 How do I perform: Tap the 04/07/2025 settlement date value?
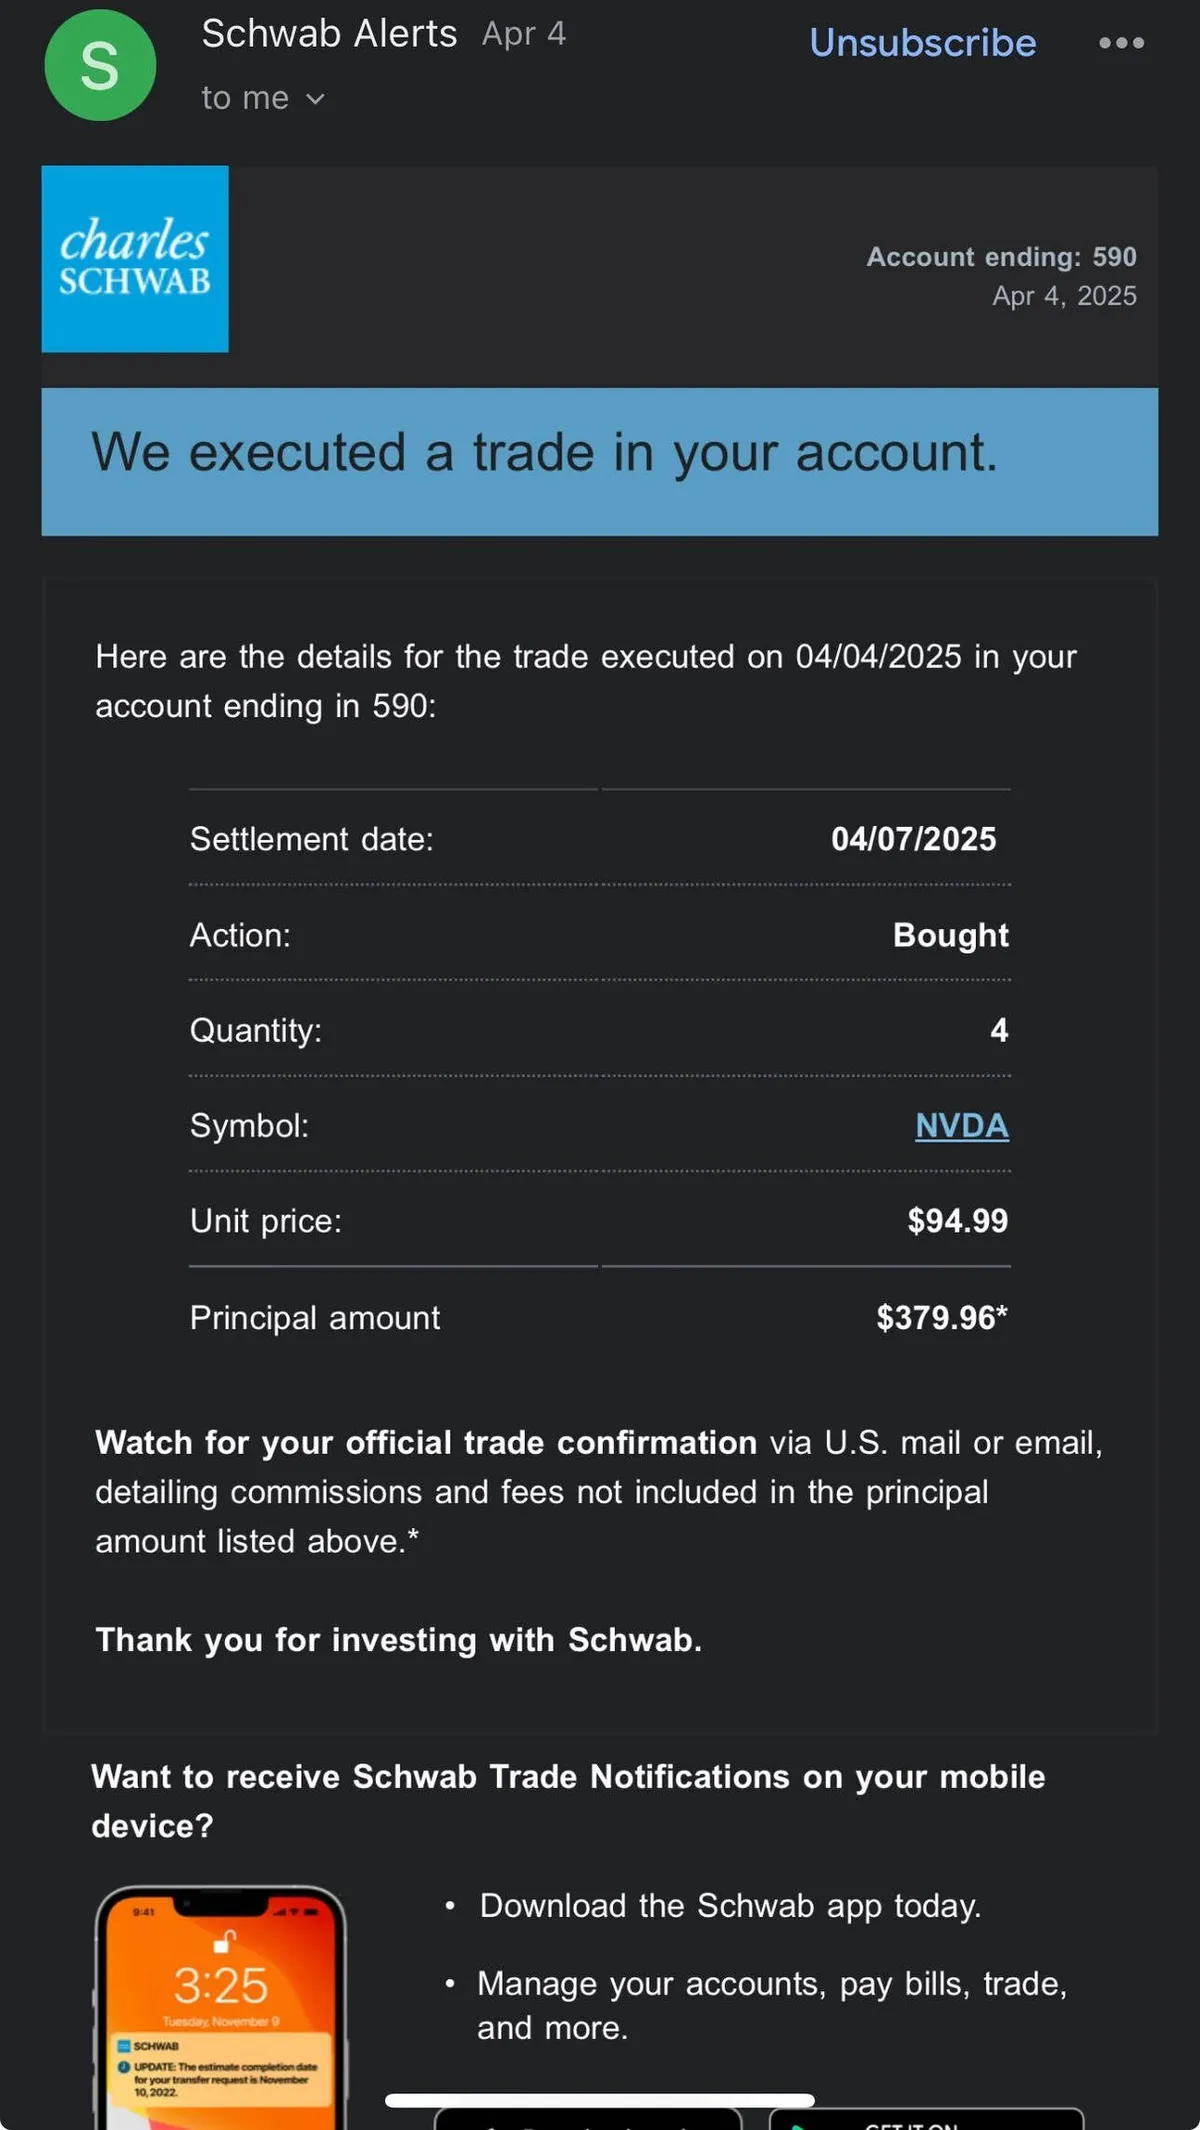pyautogui.click(x=913, y=839)
